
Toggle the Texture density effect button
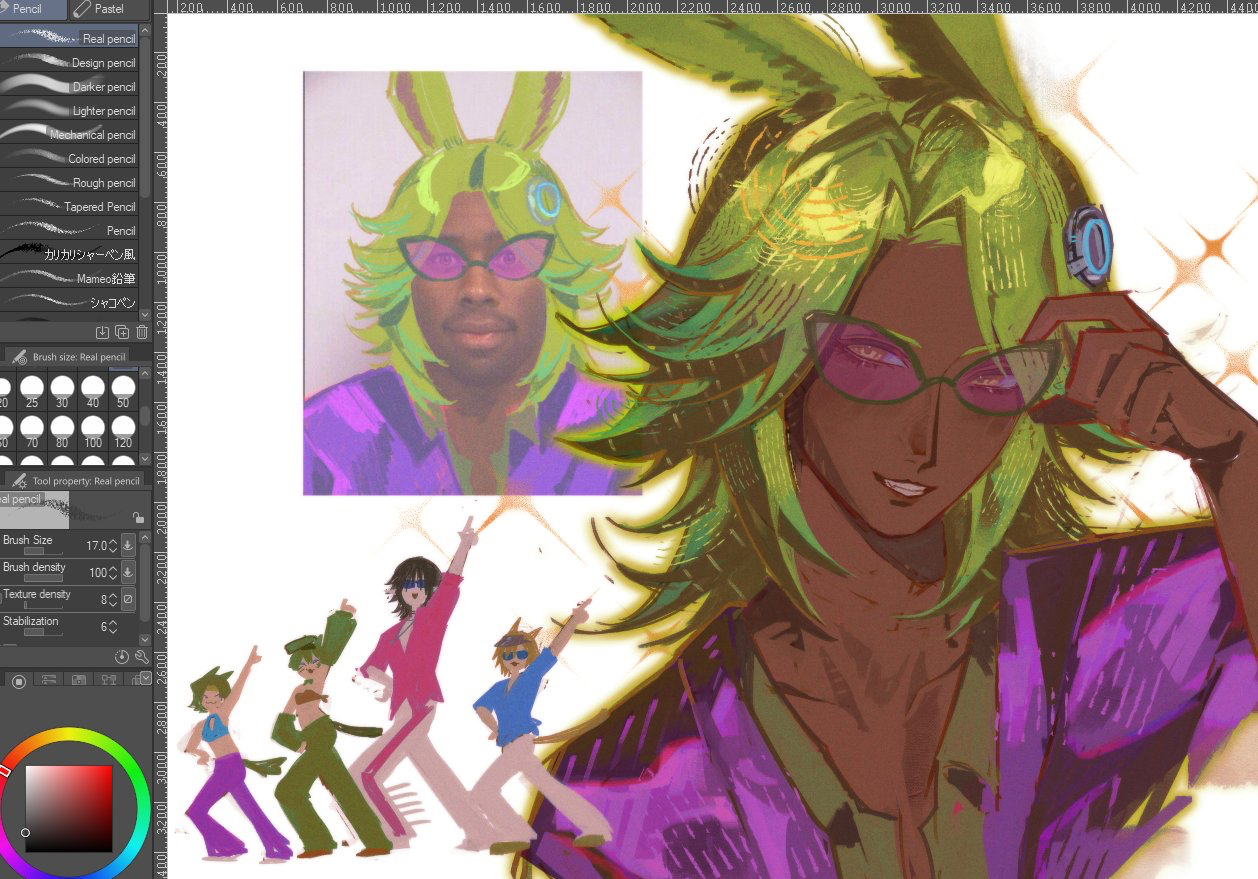point(128,599)
